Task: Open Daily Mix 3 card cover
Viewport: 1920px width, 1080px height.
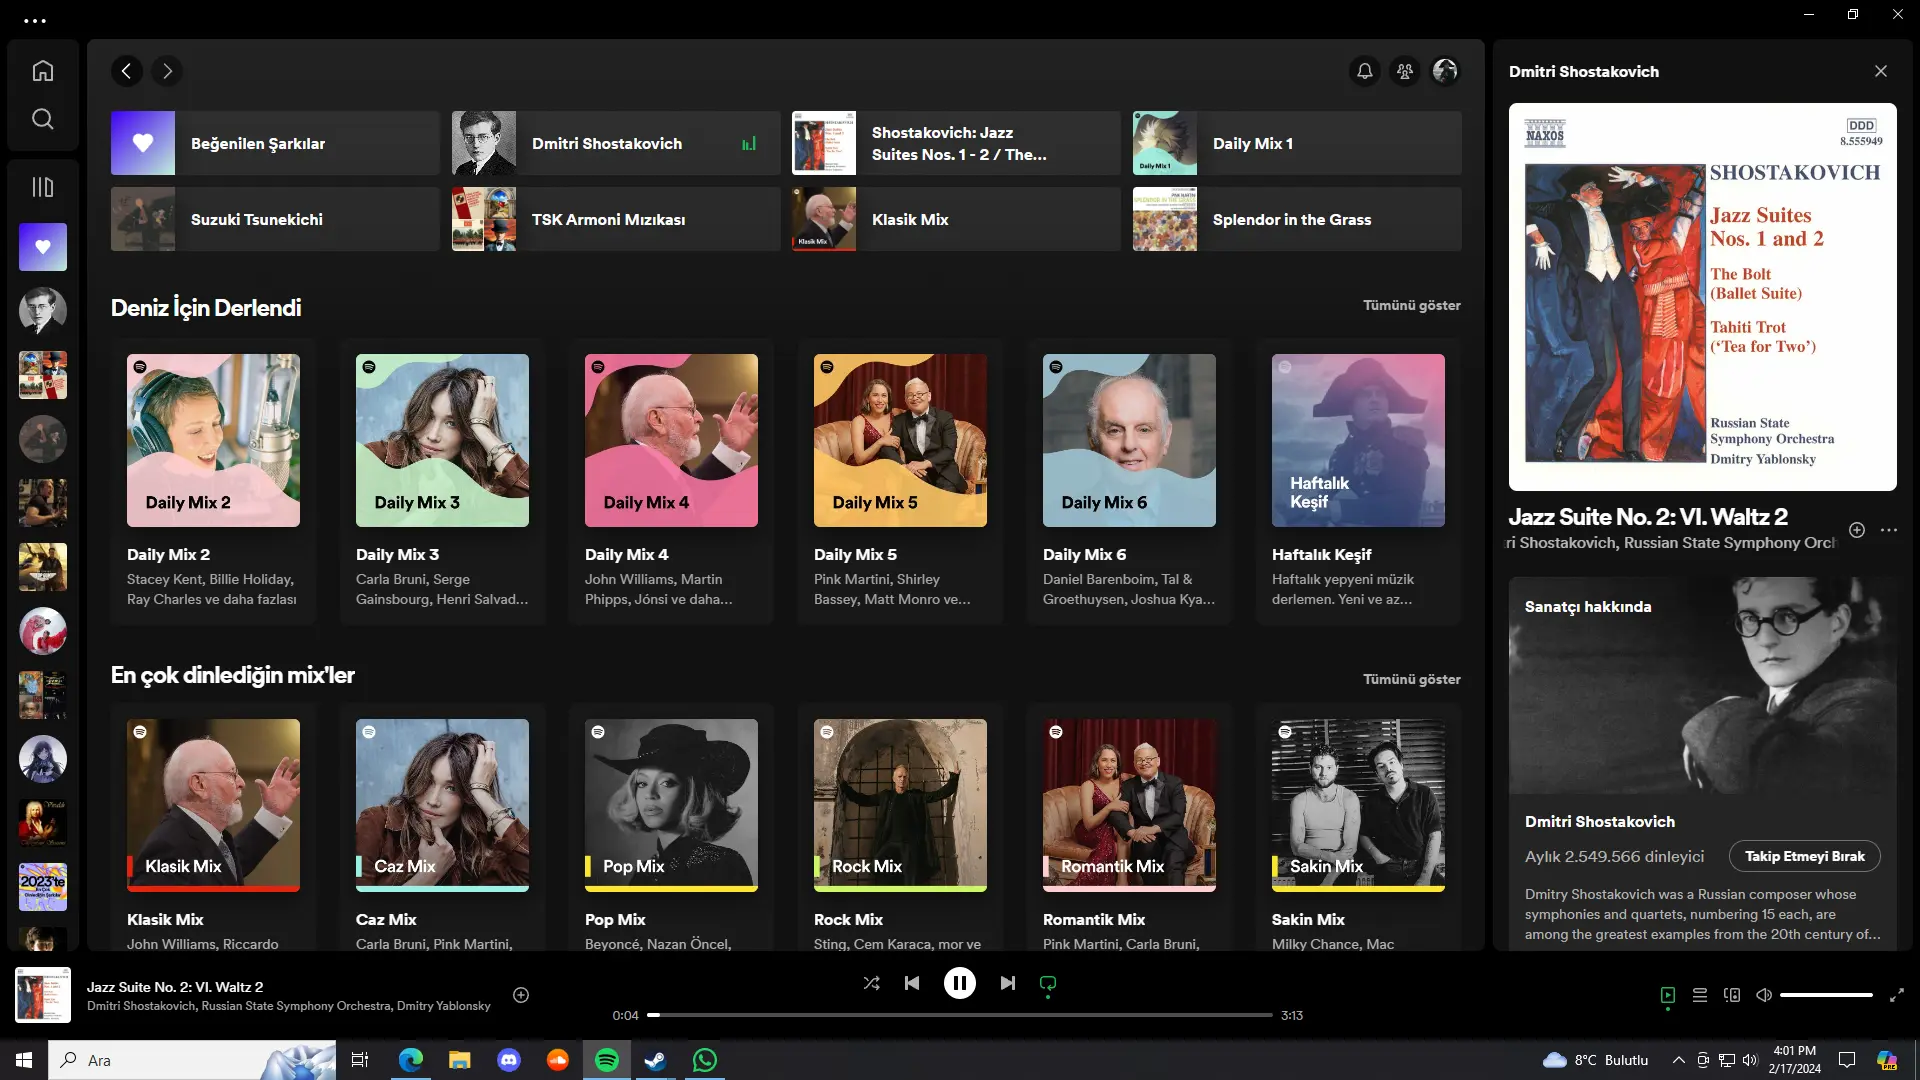Action: pos(442,440)
